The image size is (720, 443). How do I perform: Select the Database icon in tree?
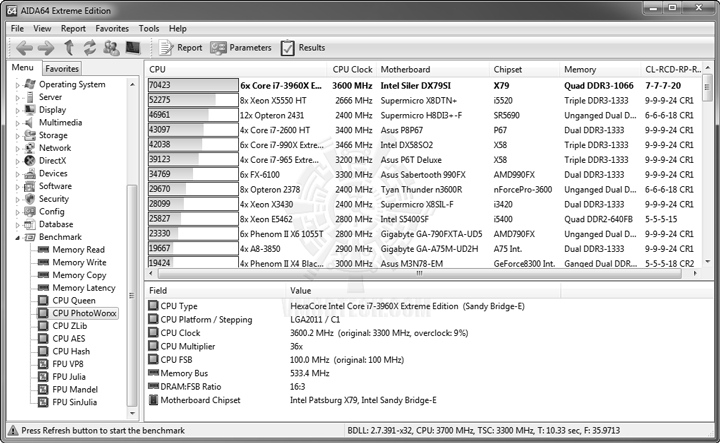[30, 224]
